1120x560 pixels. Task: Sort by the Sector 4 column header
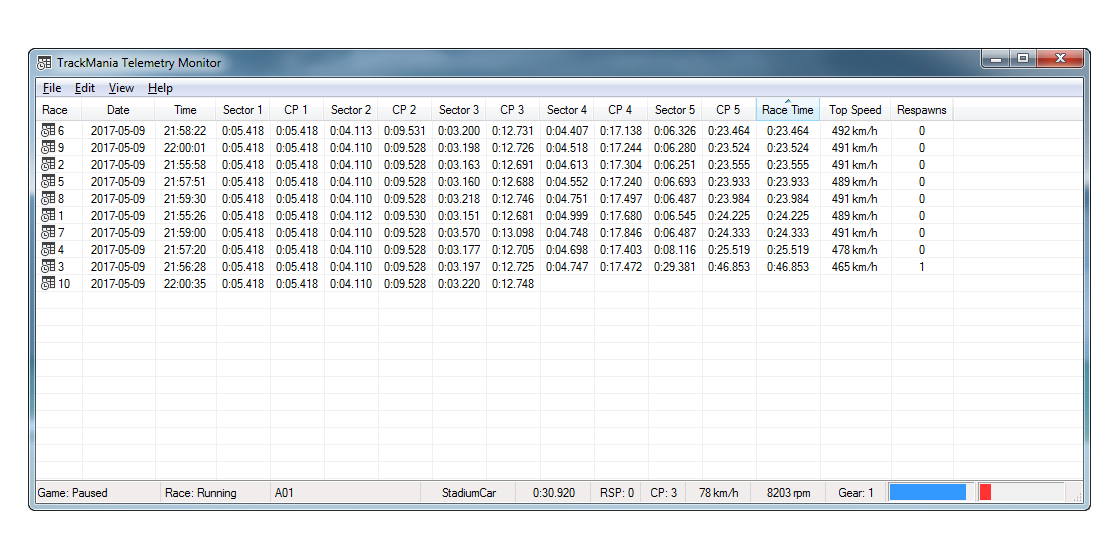566,110
